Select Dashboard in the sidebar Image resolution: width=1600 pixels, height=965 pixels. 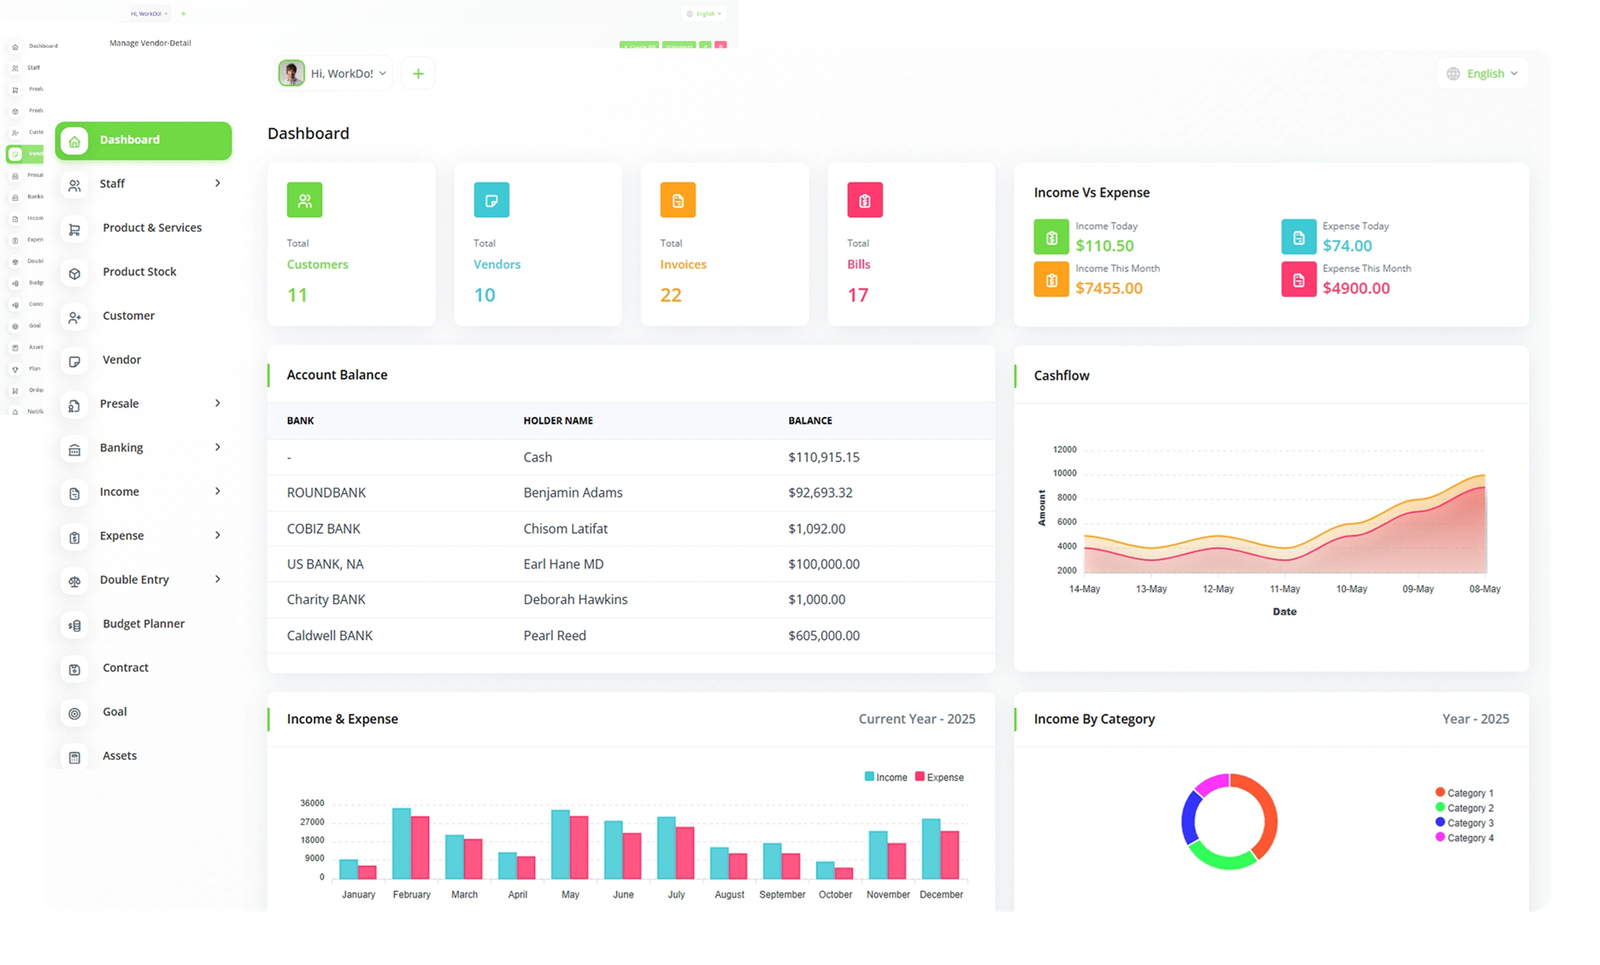point(143,141)
